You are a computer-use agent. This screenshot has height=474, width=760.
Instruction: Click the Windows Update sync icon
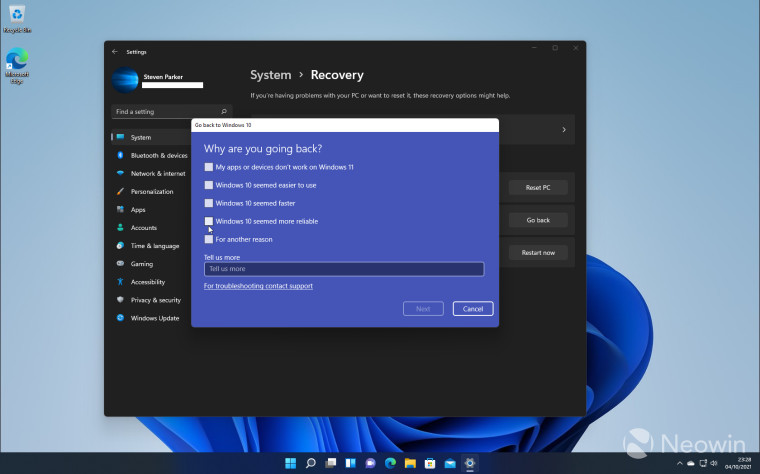pyautogui.click(x=120, y=318)
